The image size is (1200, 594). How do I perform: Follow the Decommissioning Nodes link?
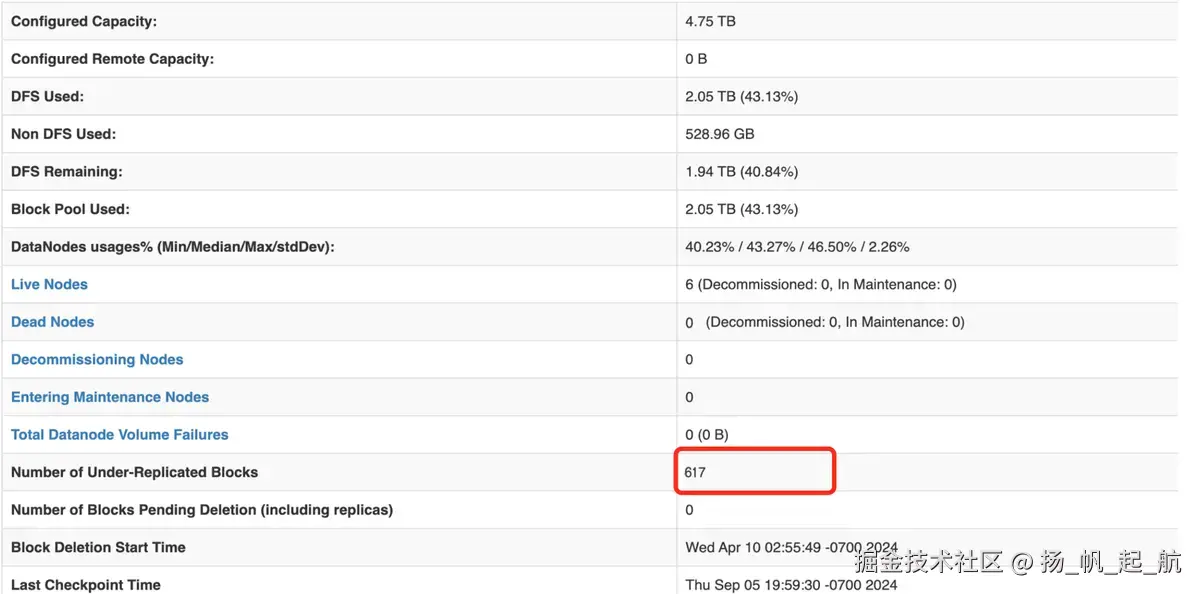click(x=97, y=360)
